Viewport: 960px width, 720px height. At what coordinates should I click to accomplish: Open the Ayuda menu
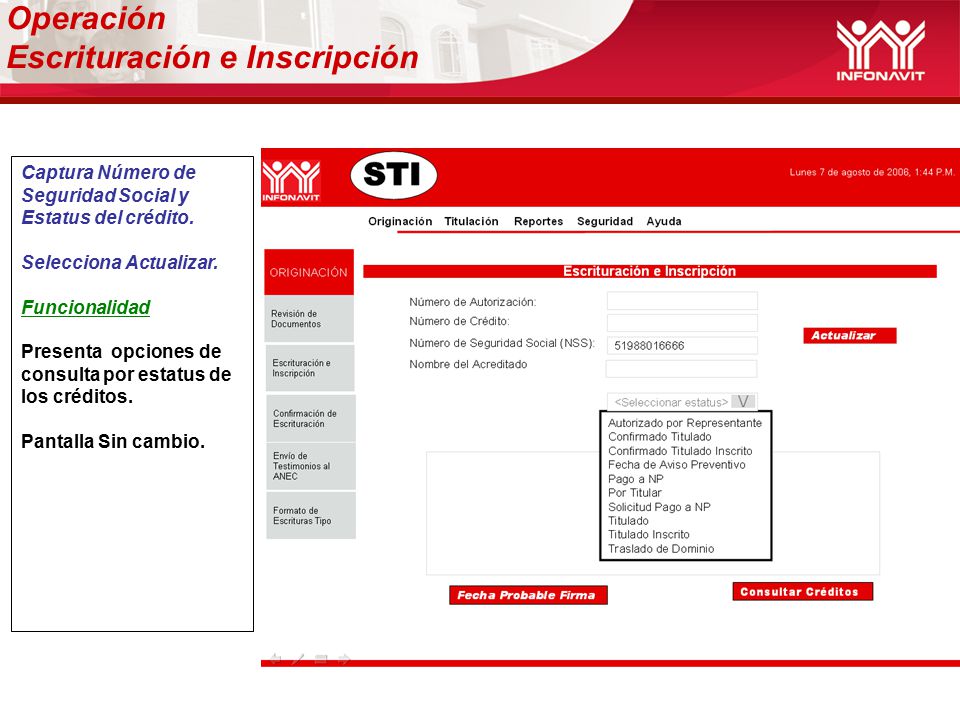(664, 222)
